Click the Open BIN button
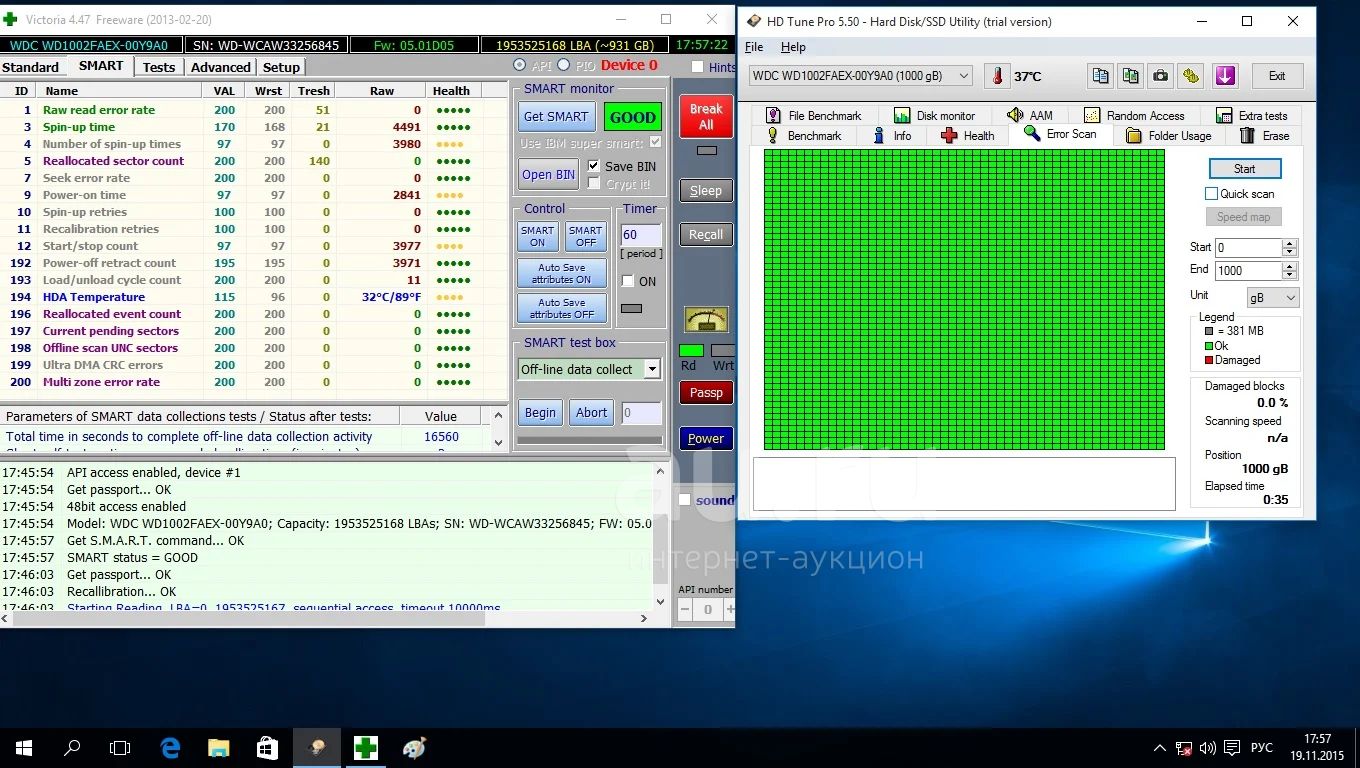Viewport: 1360px width, 768px height. (548, 174)
